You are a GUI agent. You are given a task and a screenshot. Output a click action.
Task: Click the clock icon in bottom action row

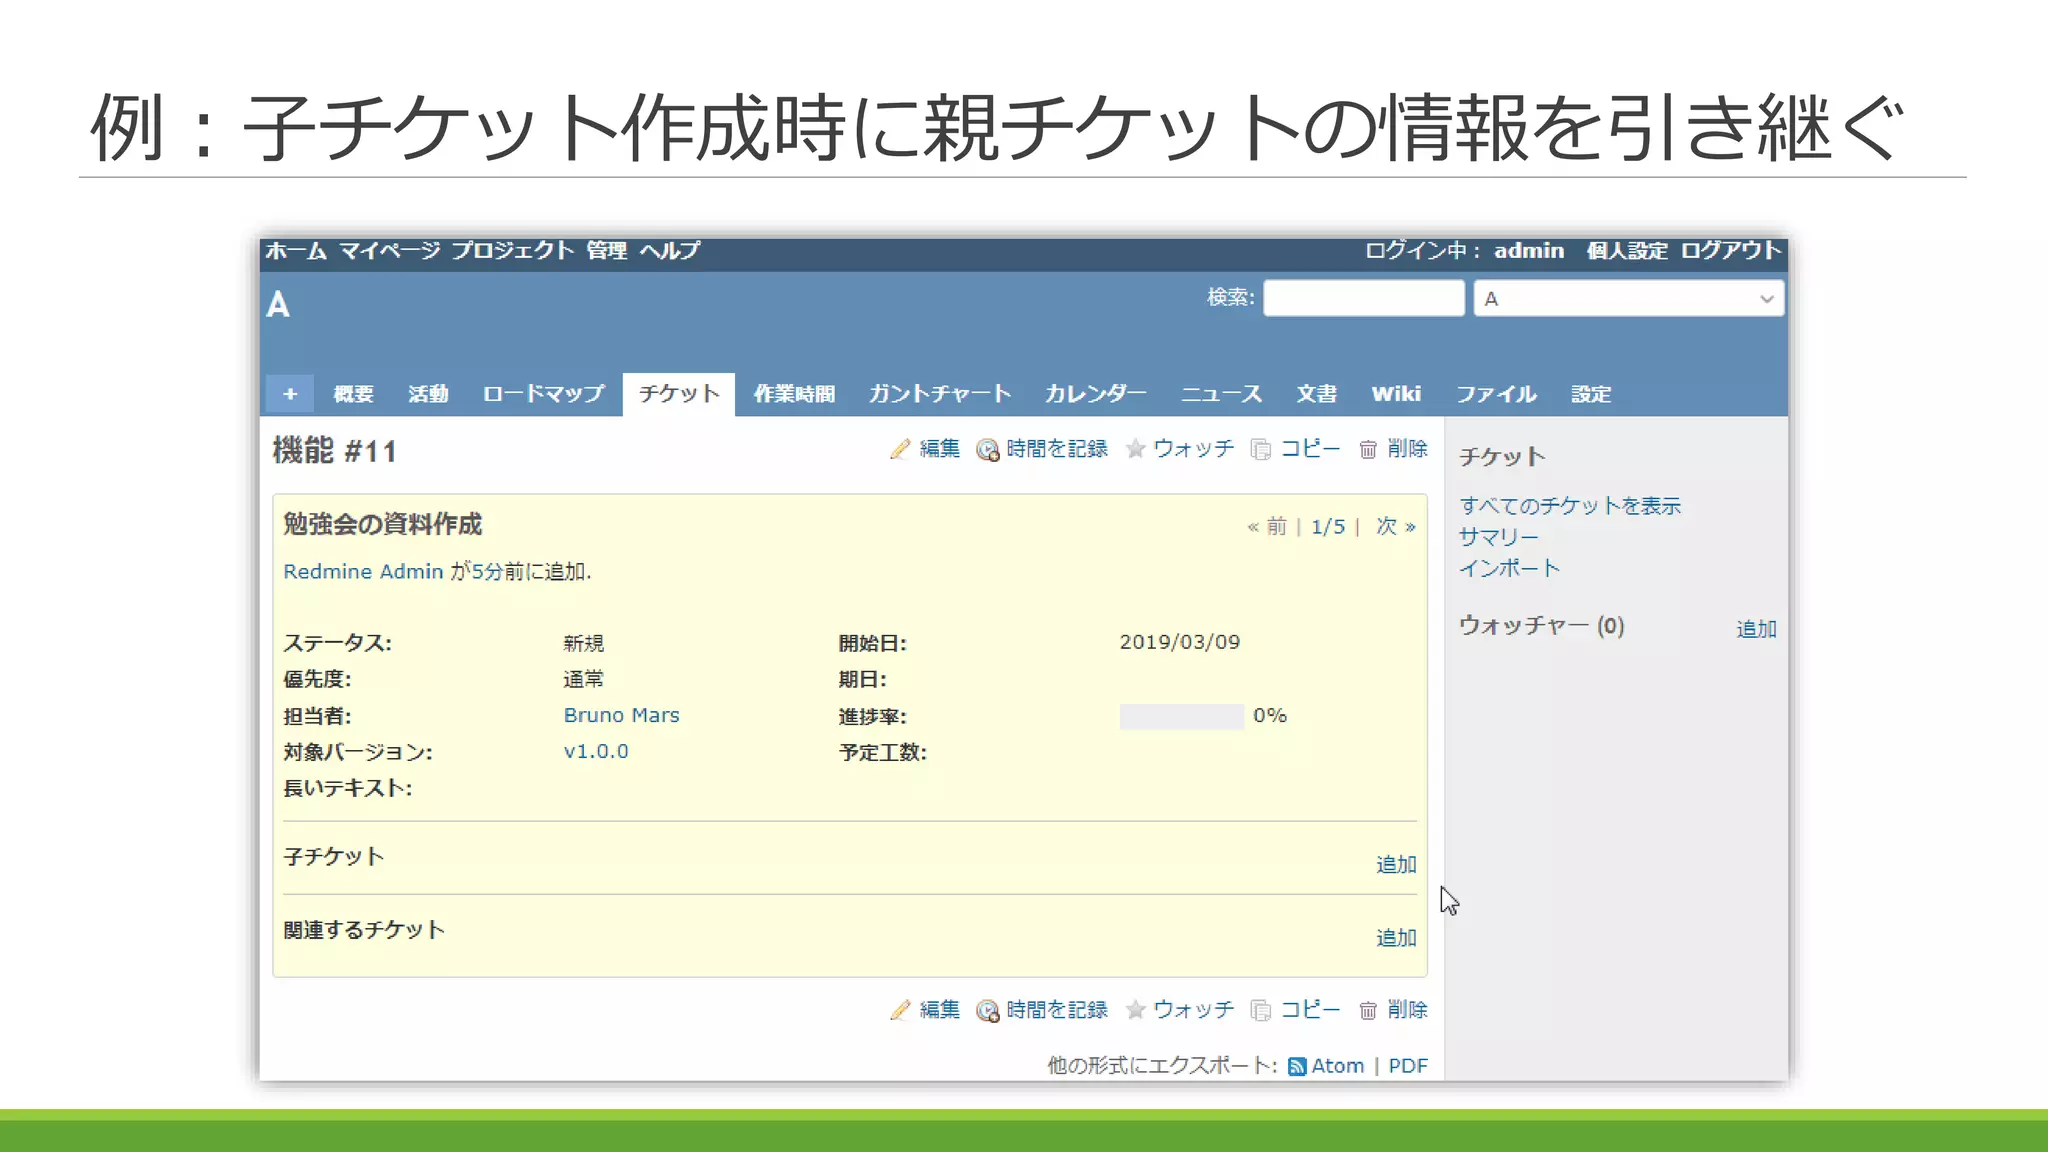(988, 1011)
